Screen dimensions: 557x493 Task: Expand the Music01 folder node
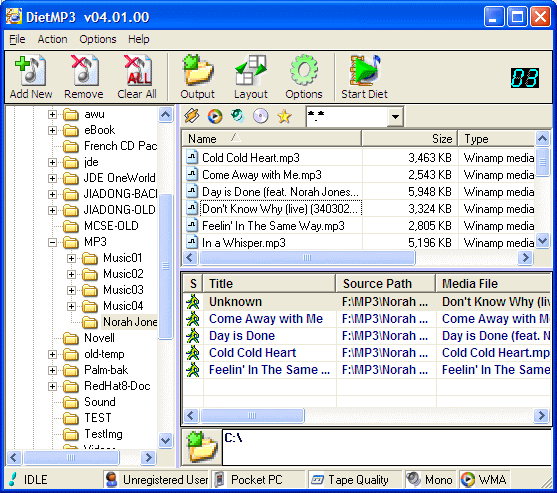[x=71, y=258]
